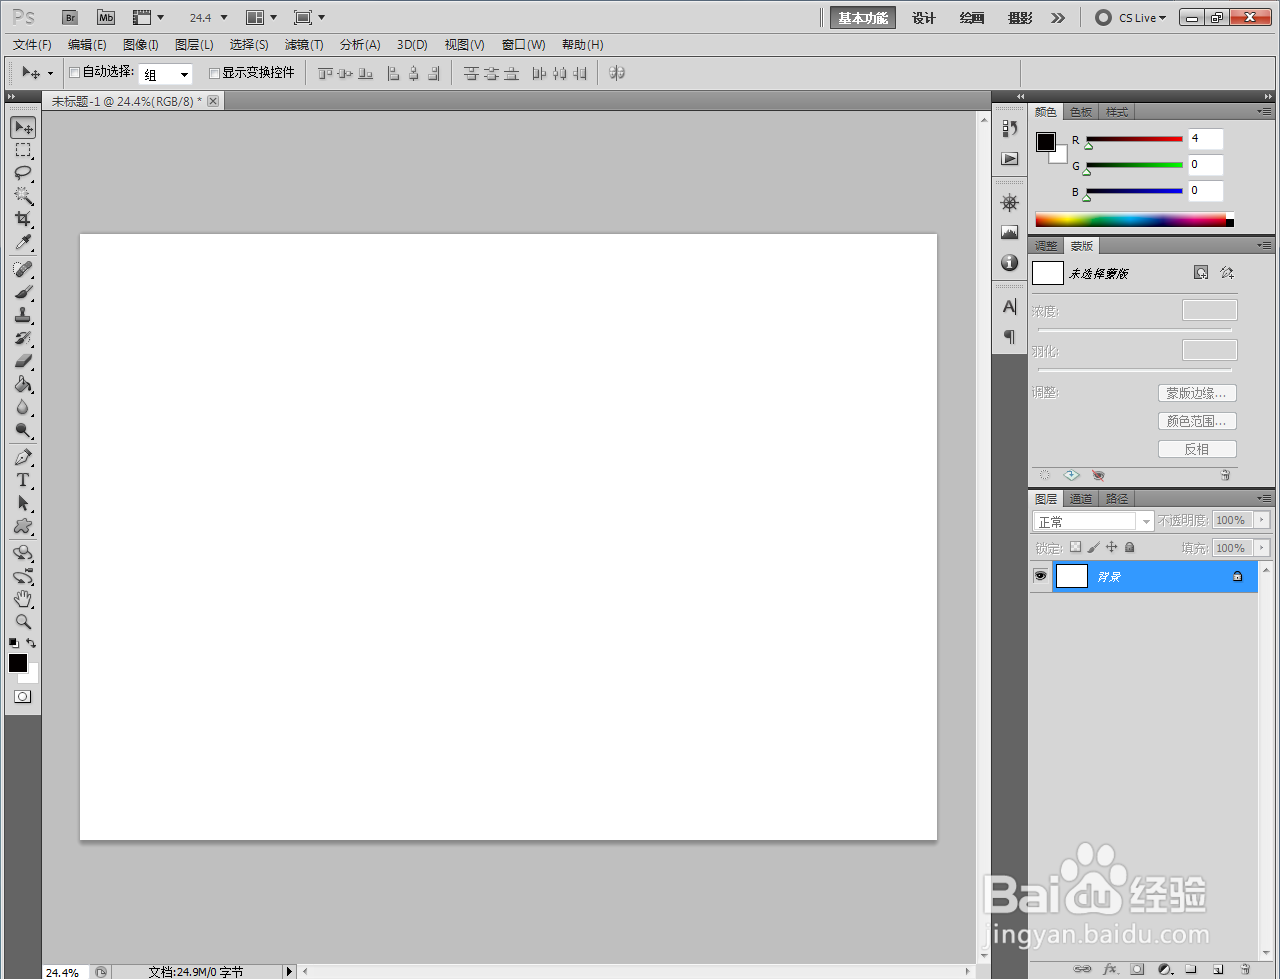Click the fx layer style icon
The height and width of the screenshot is (979, 1280).
[1110, 969]
